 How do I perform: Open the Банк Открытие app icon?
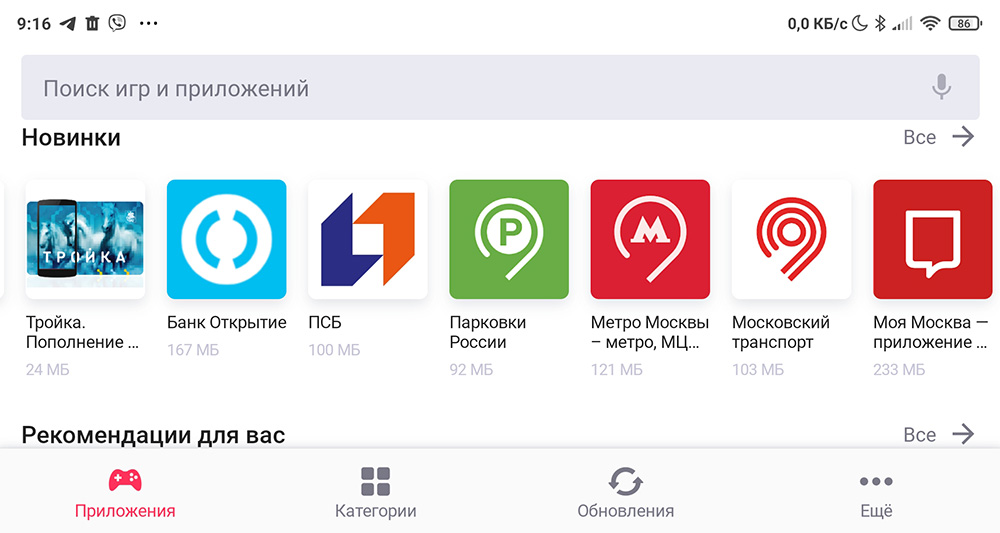(x=226, y=239)
